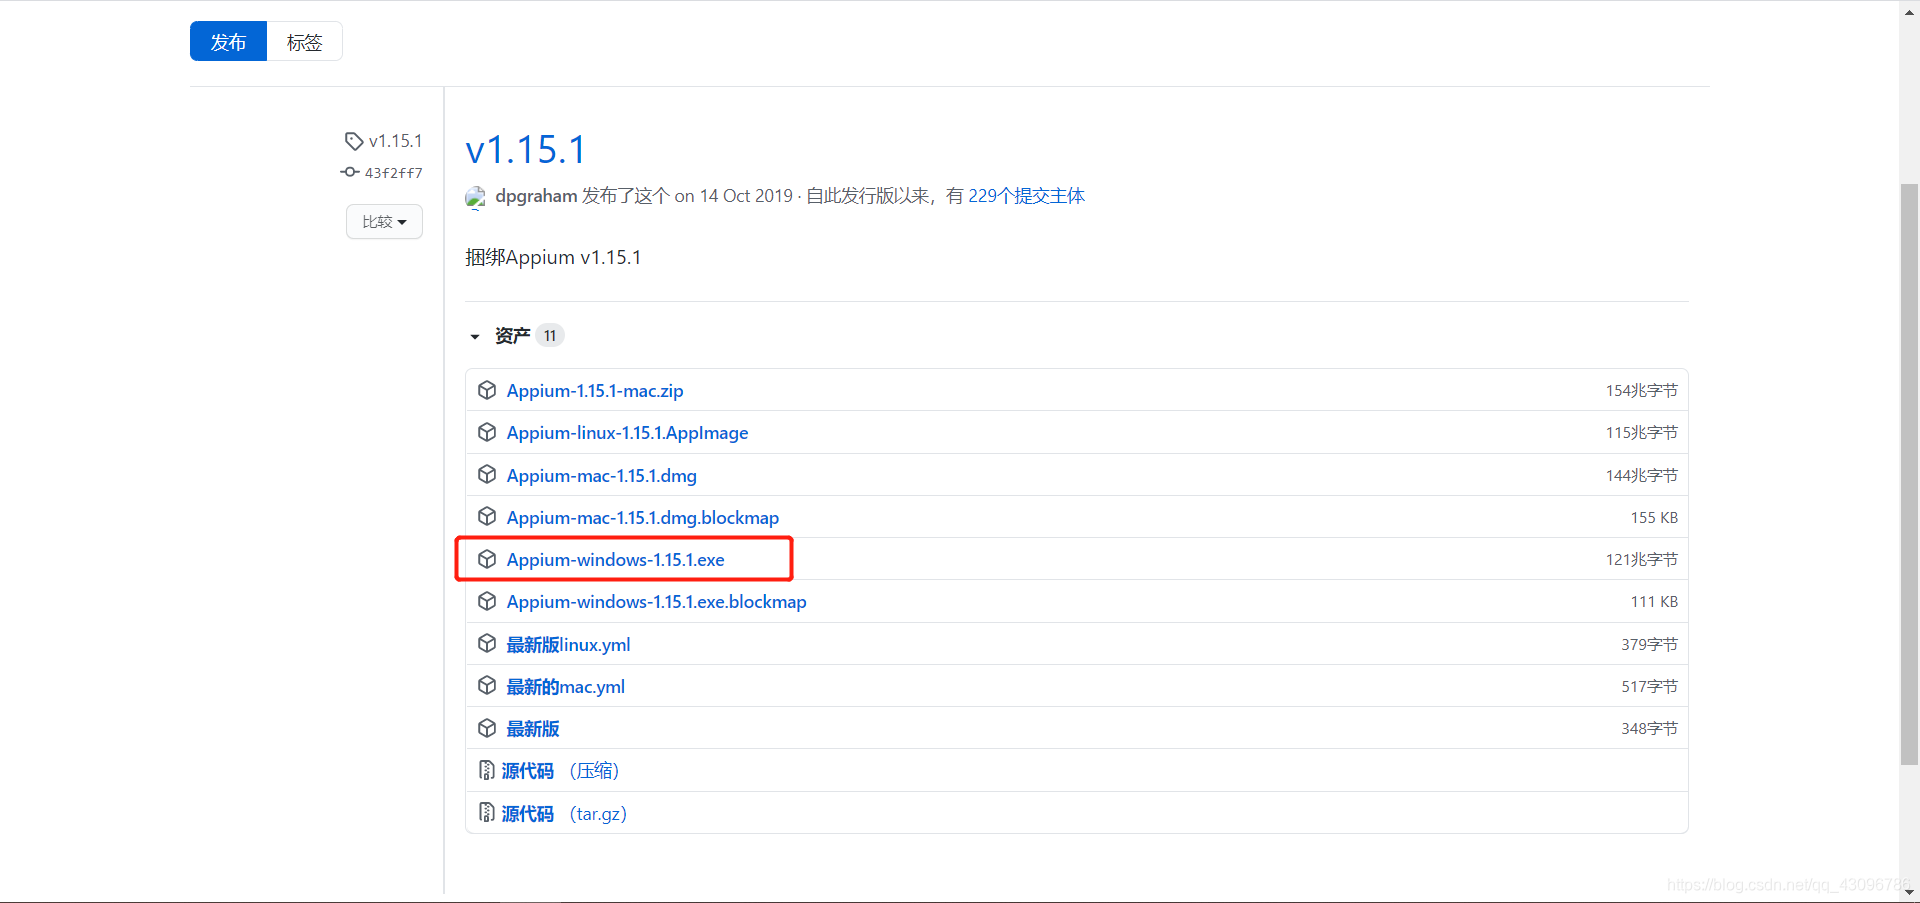Screen dimensions: 1920x903
Task: Click package icon of Appium-linux-1.15.1.AppImage
Action: (487, 432)
